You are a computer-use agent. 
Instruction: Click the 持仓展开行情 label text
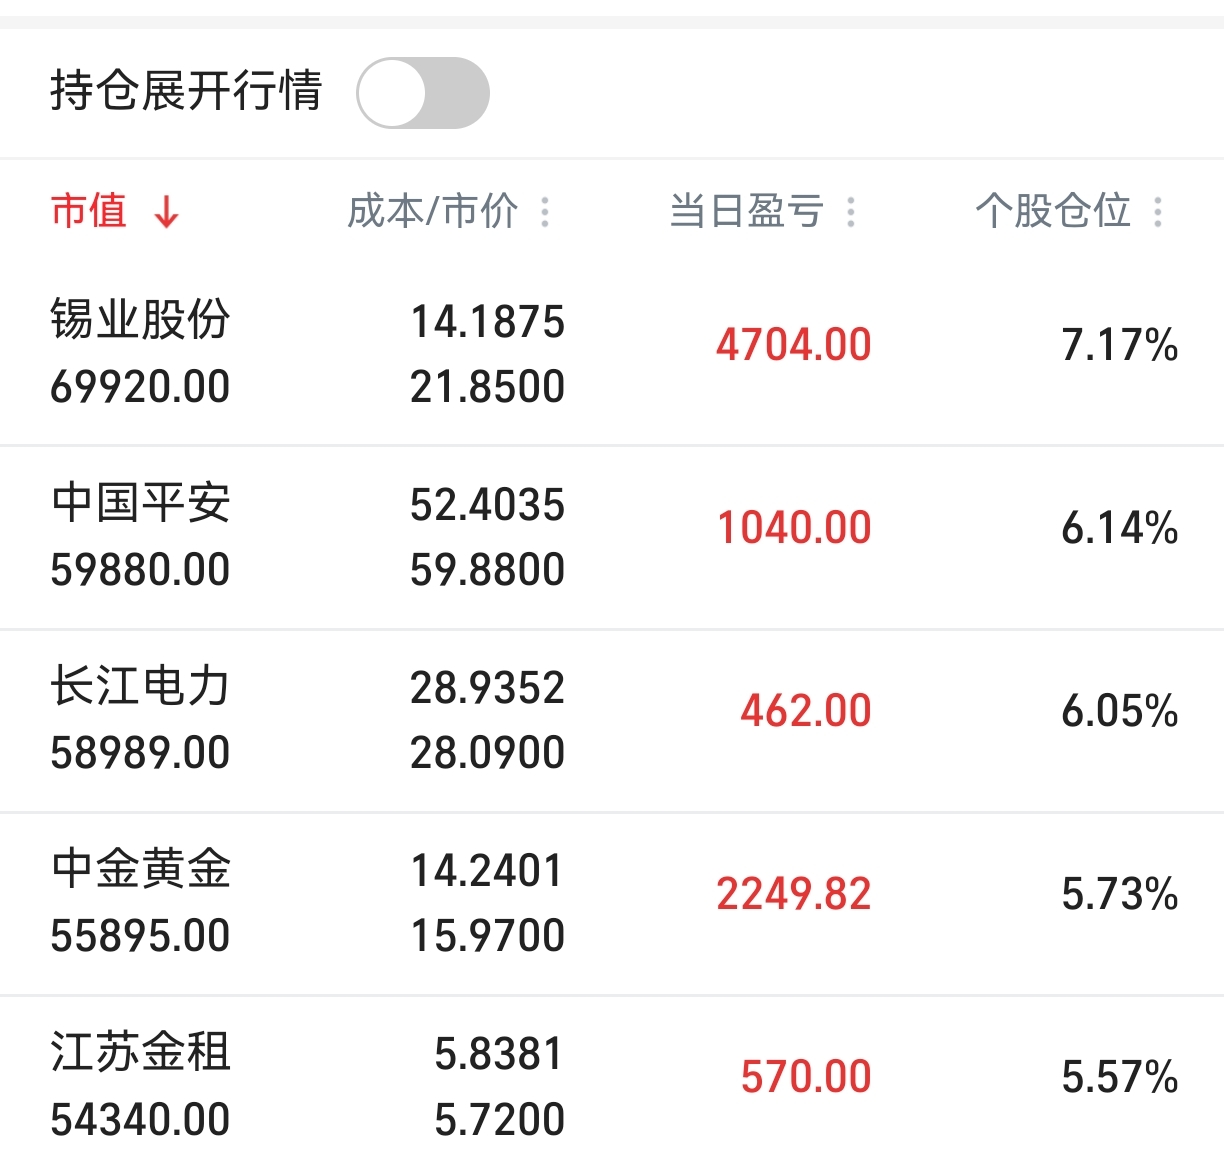coord(186,90)
